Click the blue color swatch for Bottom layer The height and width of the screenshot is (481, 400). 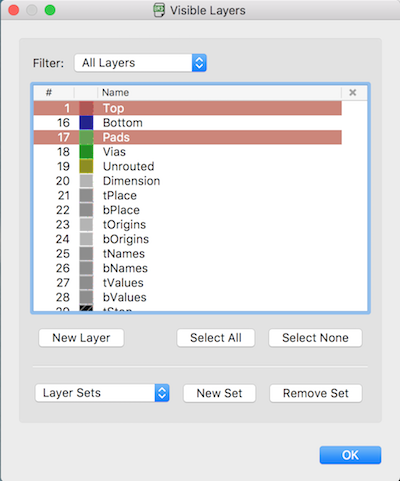(86, 123)
